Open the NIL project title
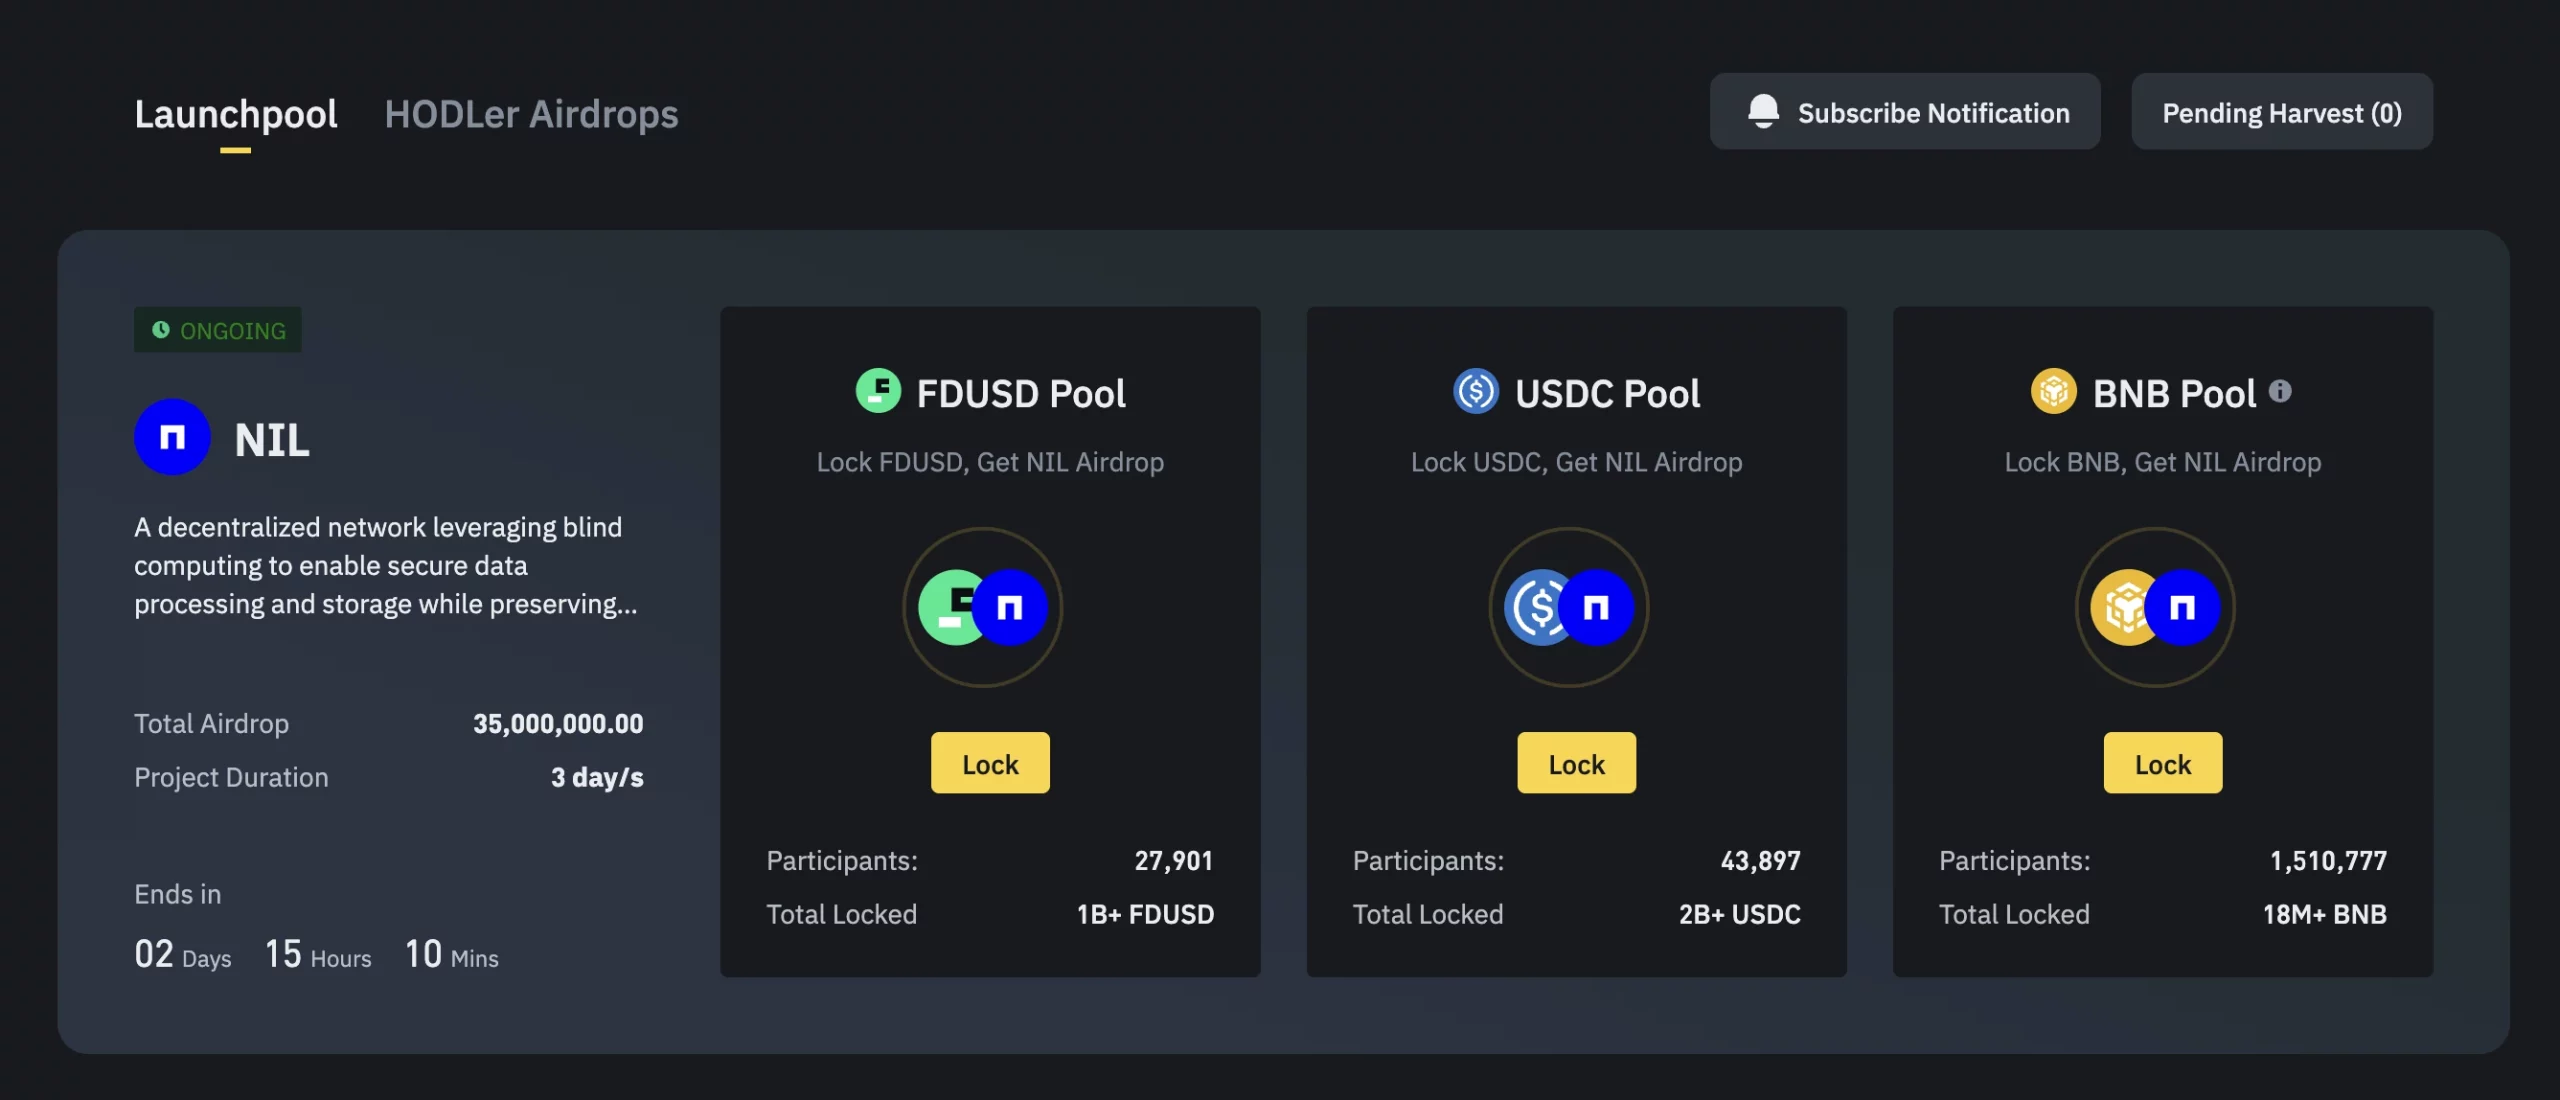The image size is (2560, 1100). [272, 440]
